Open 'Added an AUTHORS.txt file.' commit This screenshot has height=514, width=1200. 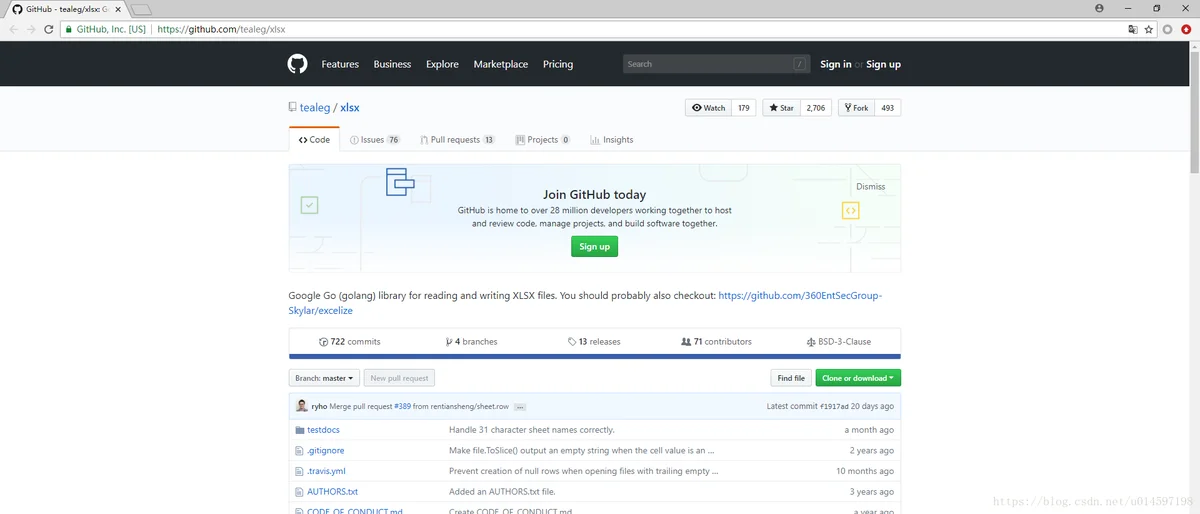(x=502, y=492)
